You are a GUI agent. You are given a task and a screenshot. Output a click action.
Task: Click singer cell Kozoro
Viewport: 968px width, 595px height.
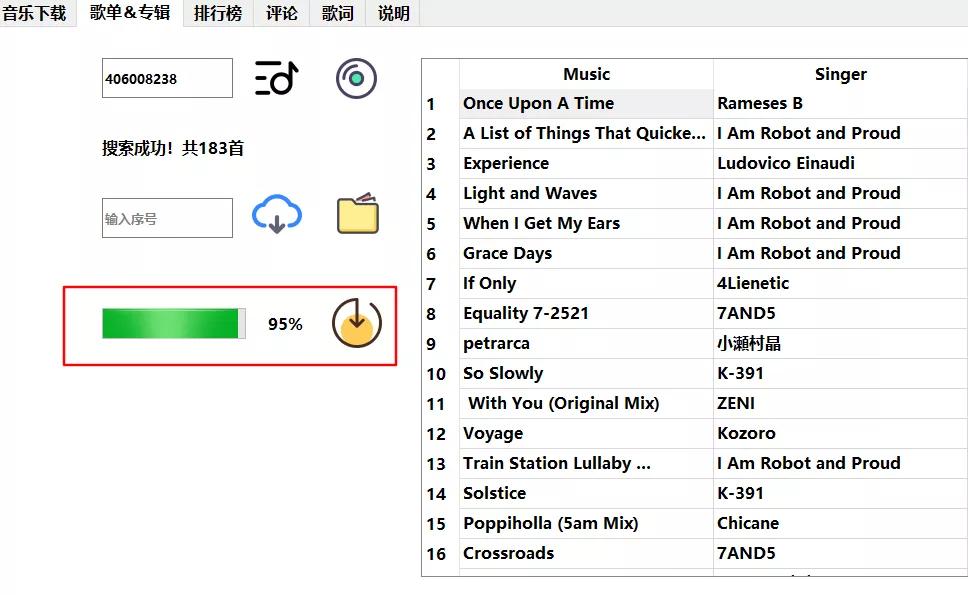point(840,433)
